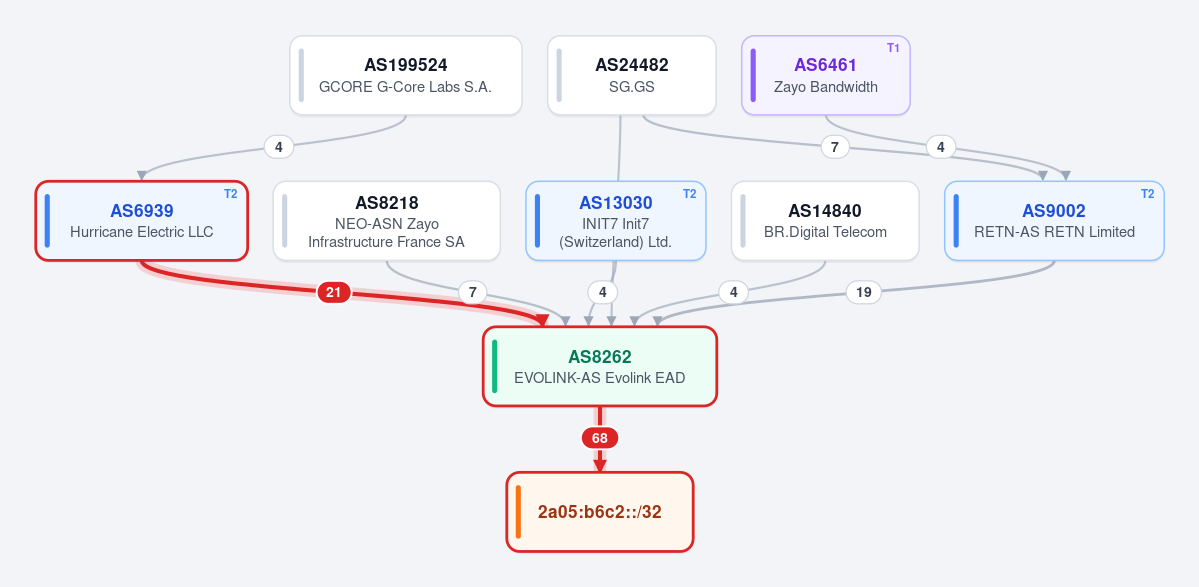Screen dimensions: 1199x587
Task: Open the AS14840 BR.Digital Telecom node
Action: [x=825, y=221]
